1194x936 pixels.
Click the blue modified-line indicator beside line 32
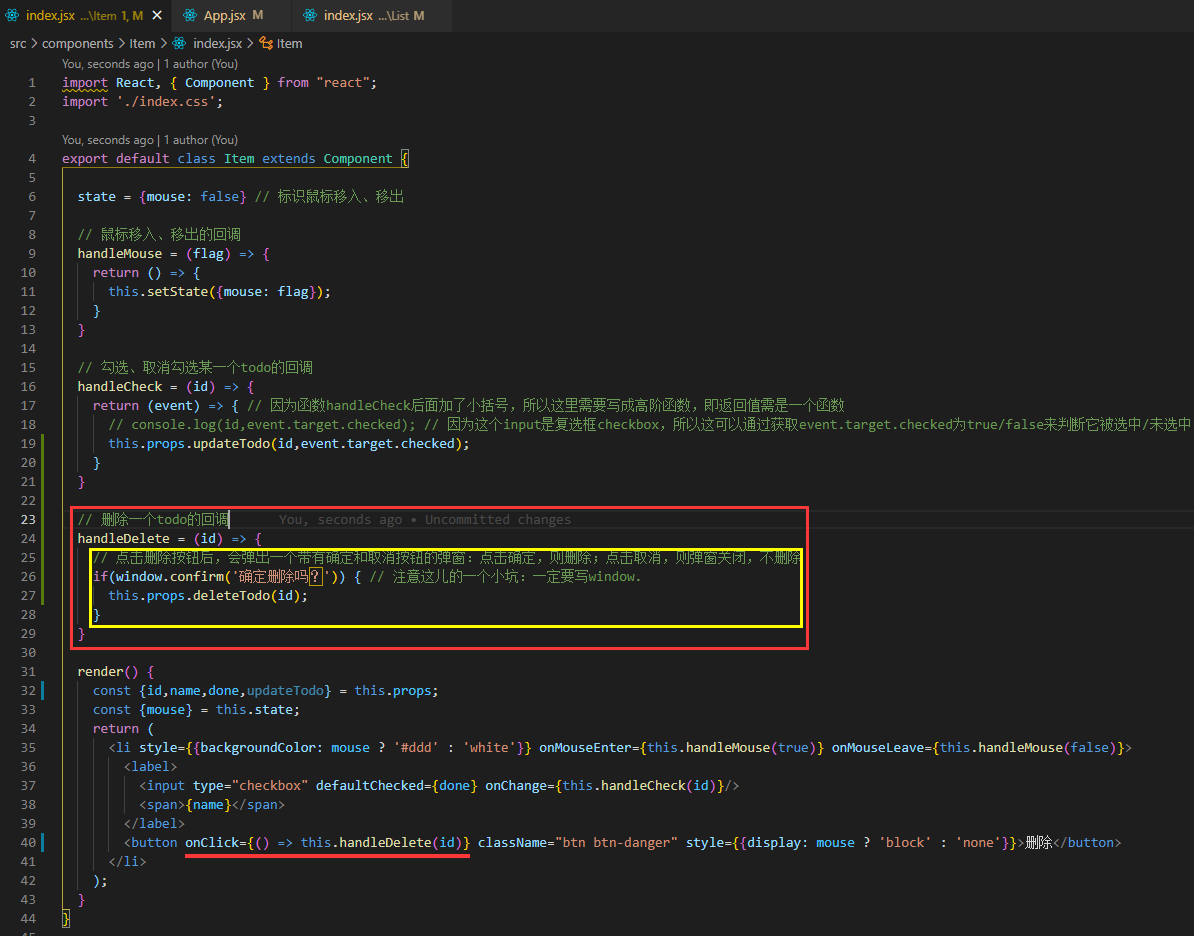[42, 690]
